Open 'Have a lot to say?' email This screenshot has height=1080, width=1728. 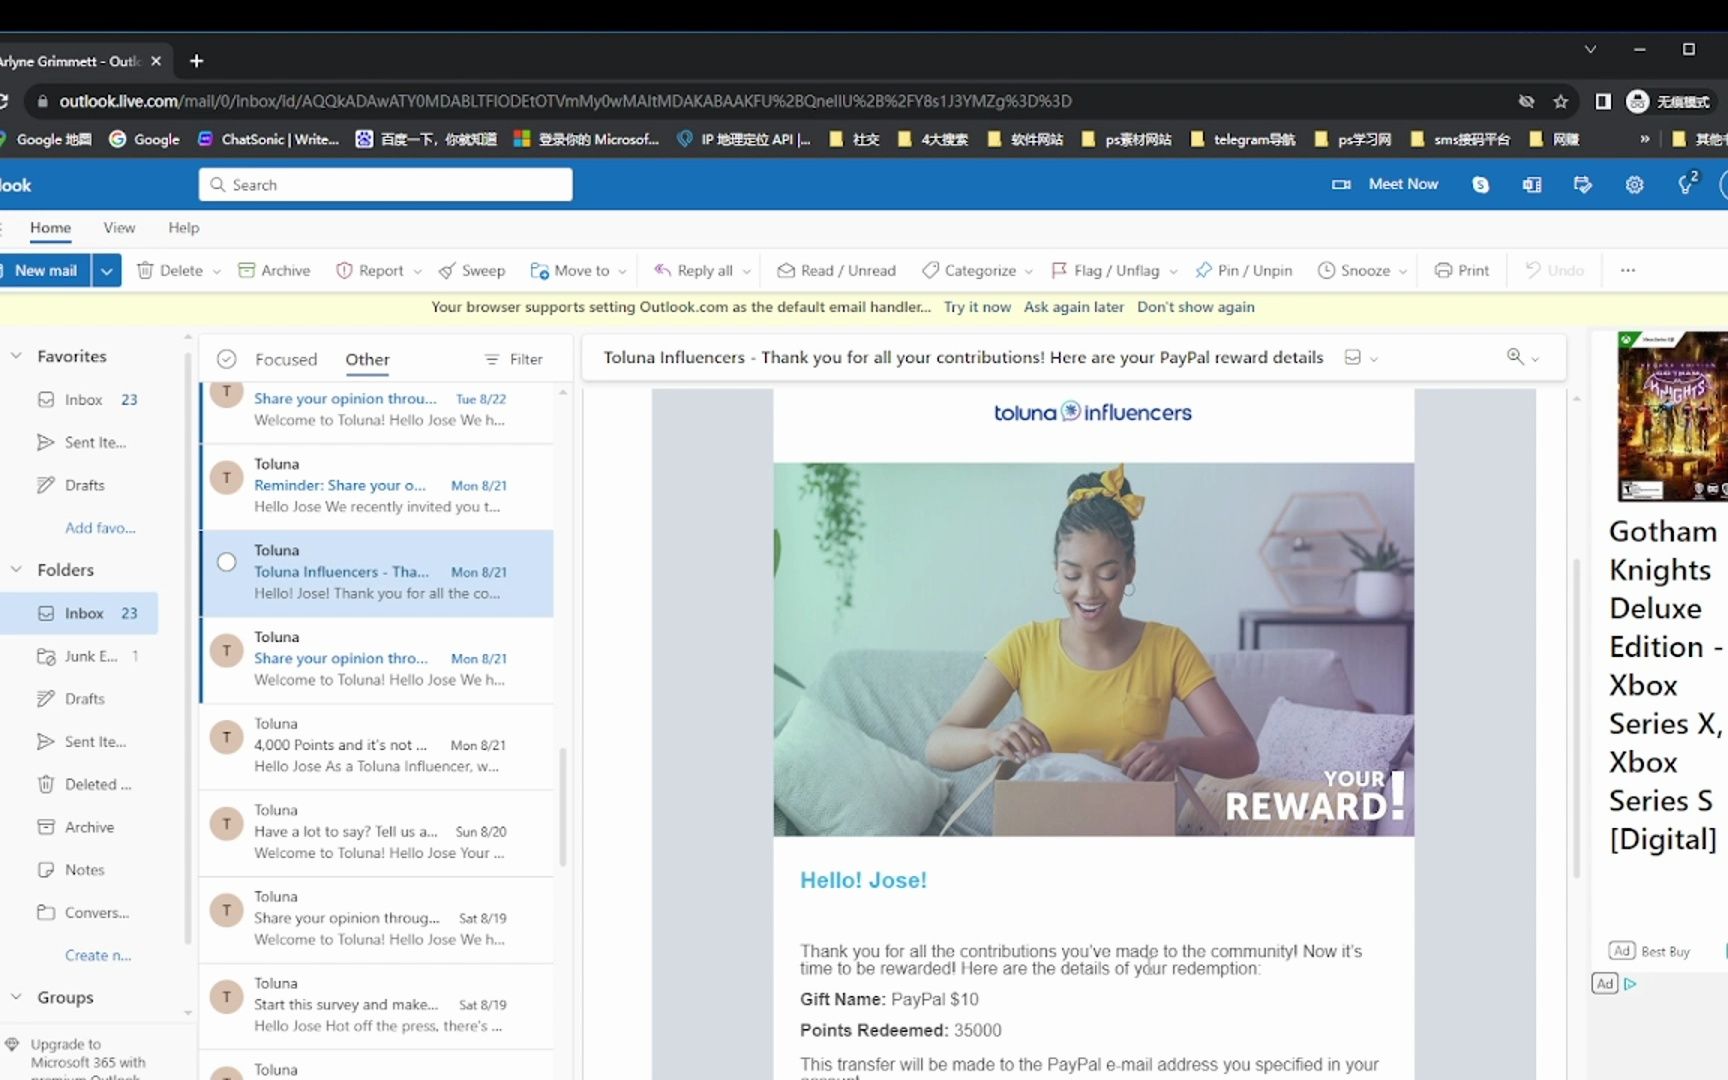[x=376, y=832]
